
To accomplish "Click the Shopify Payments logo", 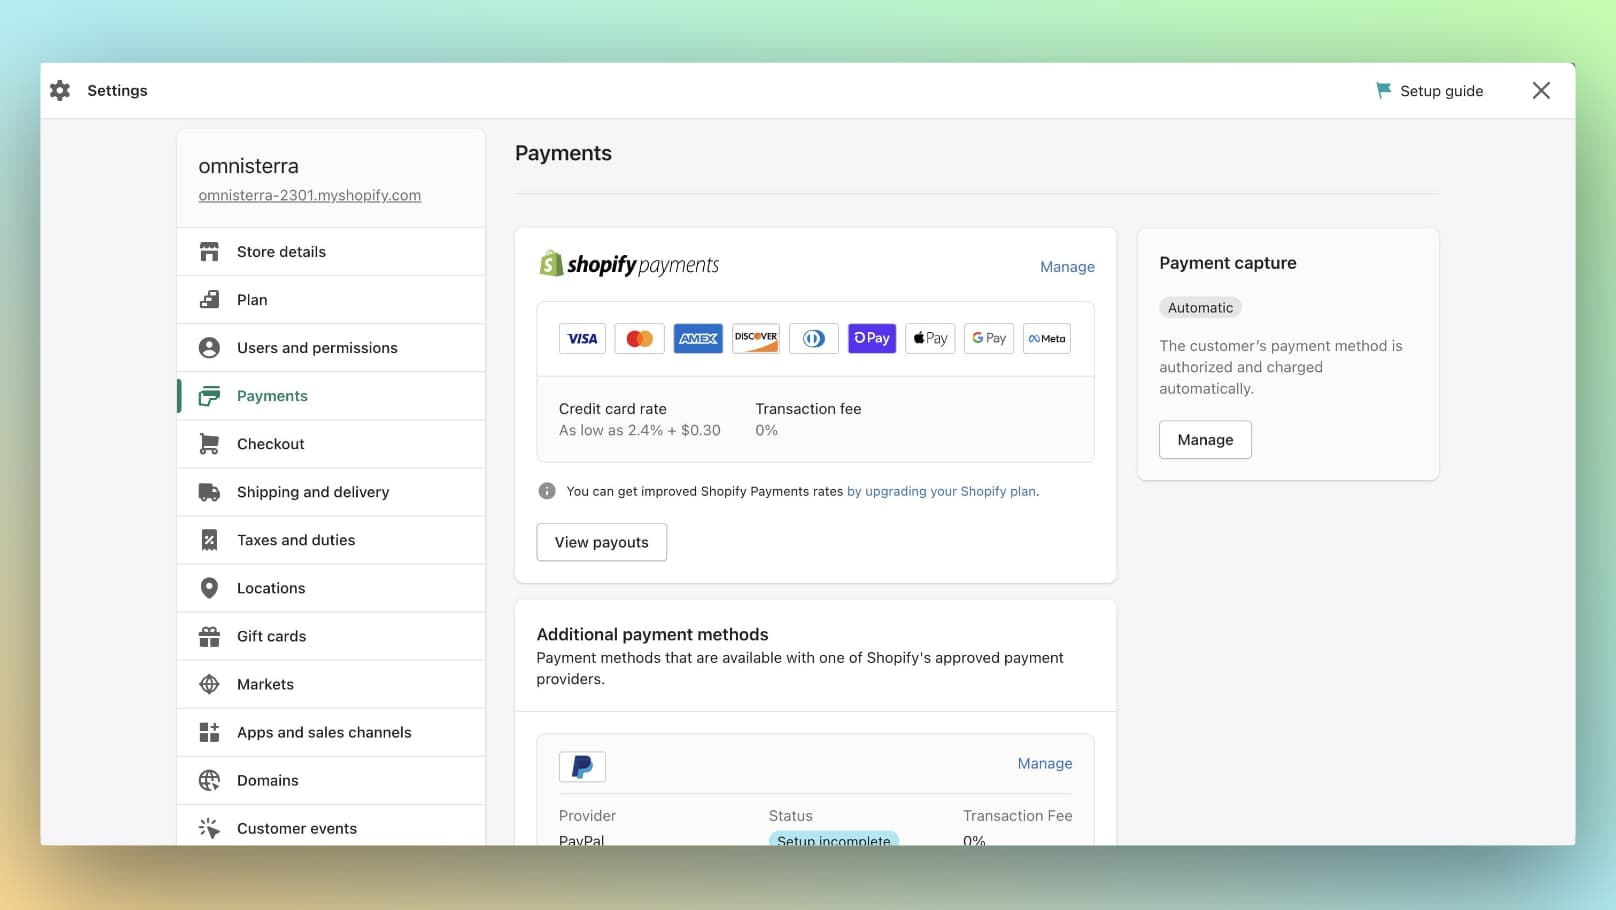I will 629,265.
